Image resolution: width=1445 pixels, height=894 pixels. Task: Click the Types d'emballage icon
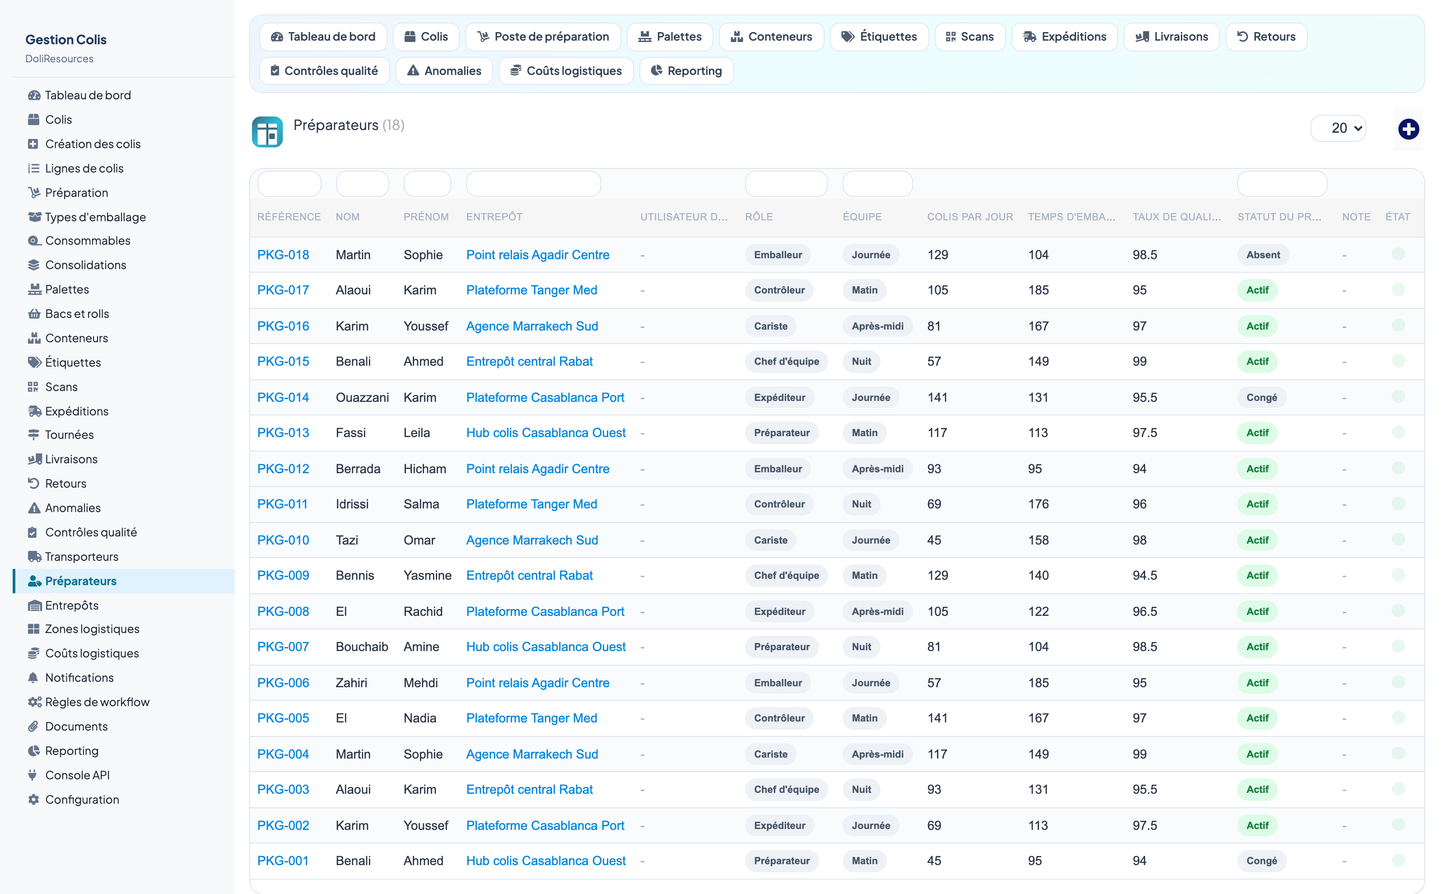coord(34,217)
